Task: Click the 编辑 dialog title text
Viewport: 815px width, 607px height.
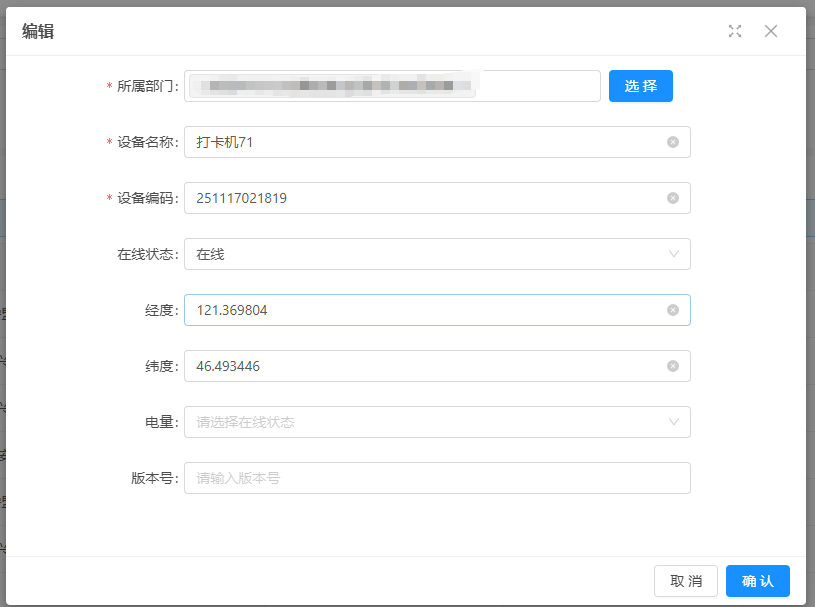Action: pyautogui.click(x=38, y=31)
